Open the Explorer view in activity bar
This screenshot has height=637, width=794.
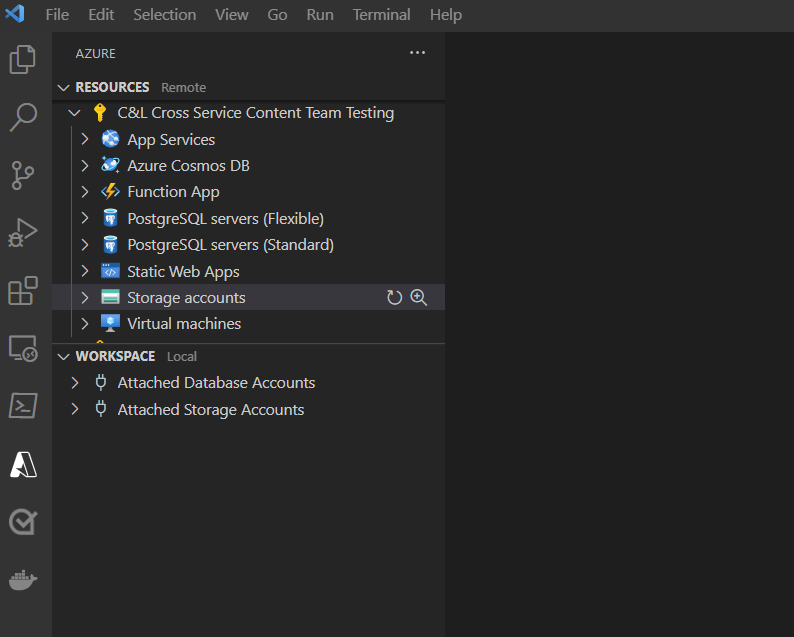pos(23,59)
